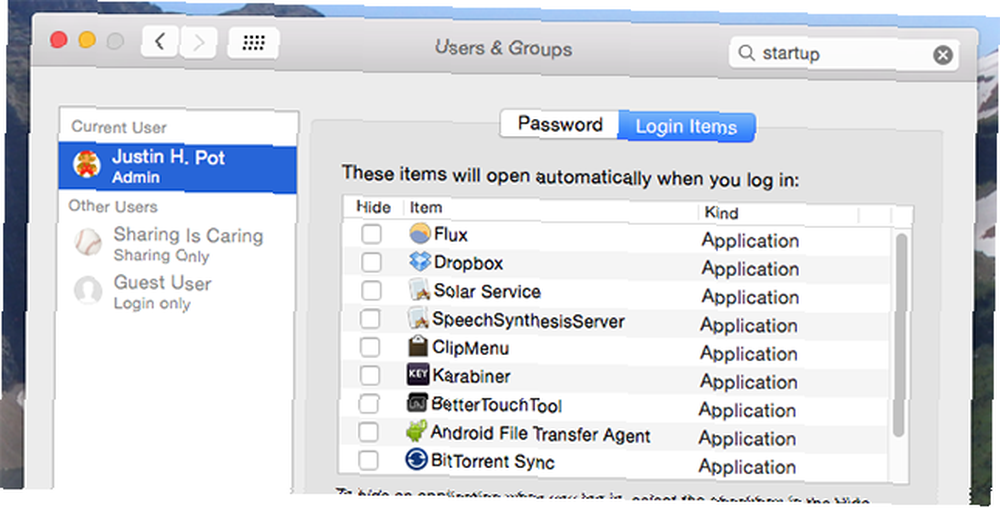Select the Guest User account
This screenshot has width=1000, height=508.
coord(178,291)
